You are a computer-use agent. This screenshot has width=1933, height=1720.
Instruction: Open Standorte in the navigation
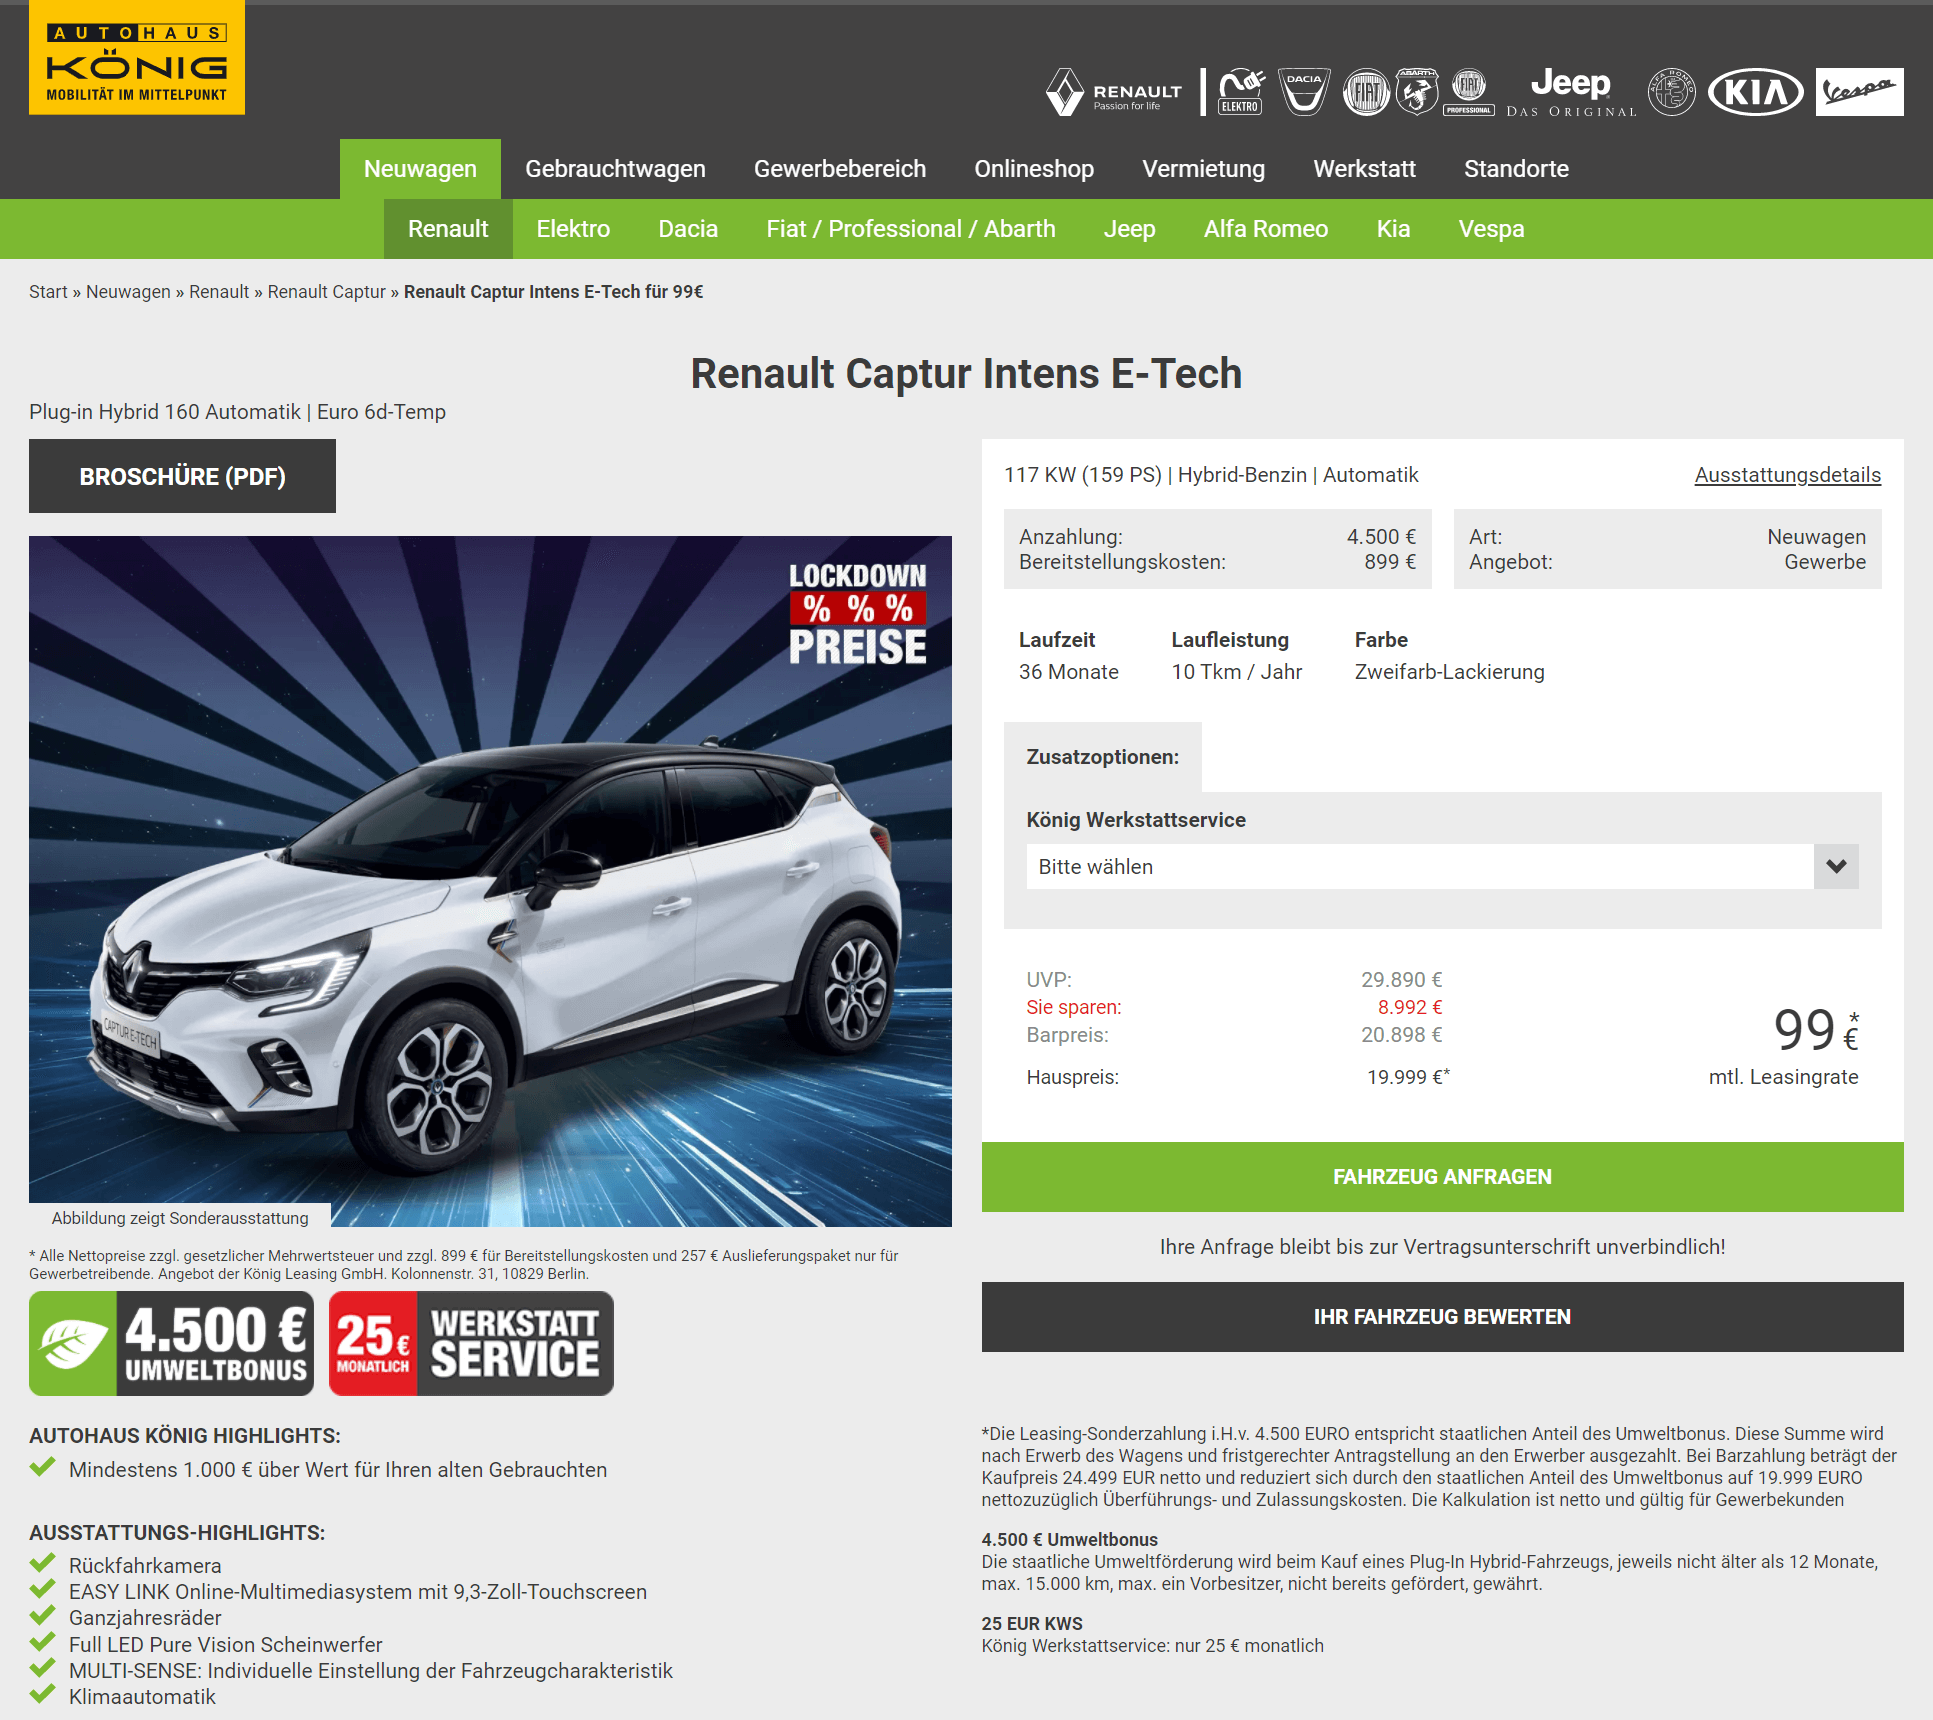click(1516, 169)
